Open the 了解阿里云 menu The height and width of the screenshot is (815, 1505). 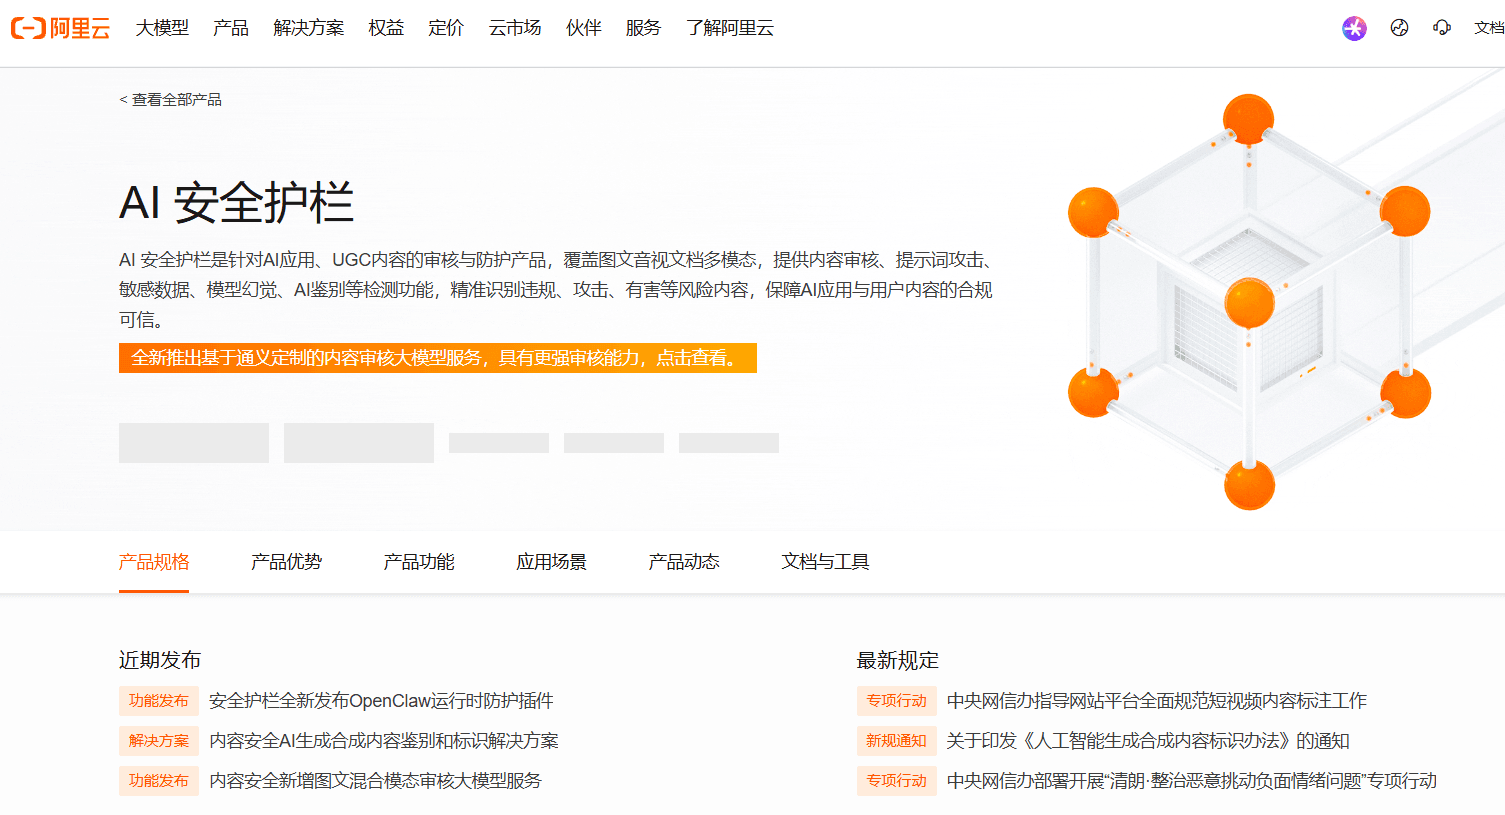730,28
